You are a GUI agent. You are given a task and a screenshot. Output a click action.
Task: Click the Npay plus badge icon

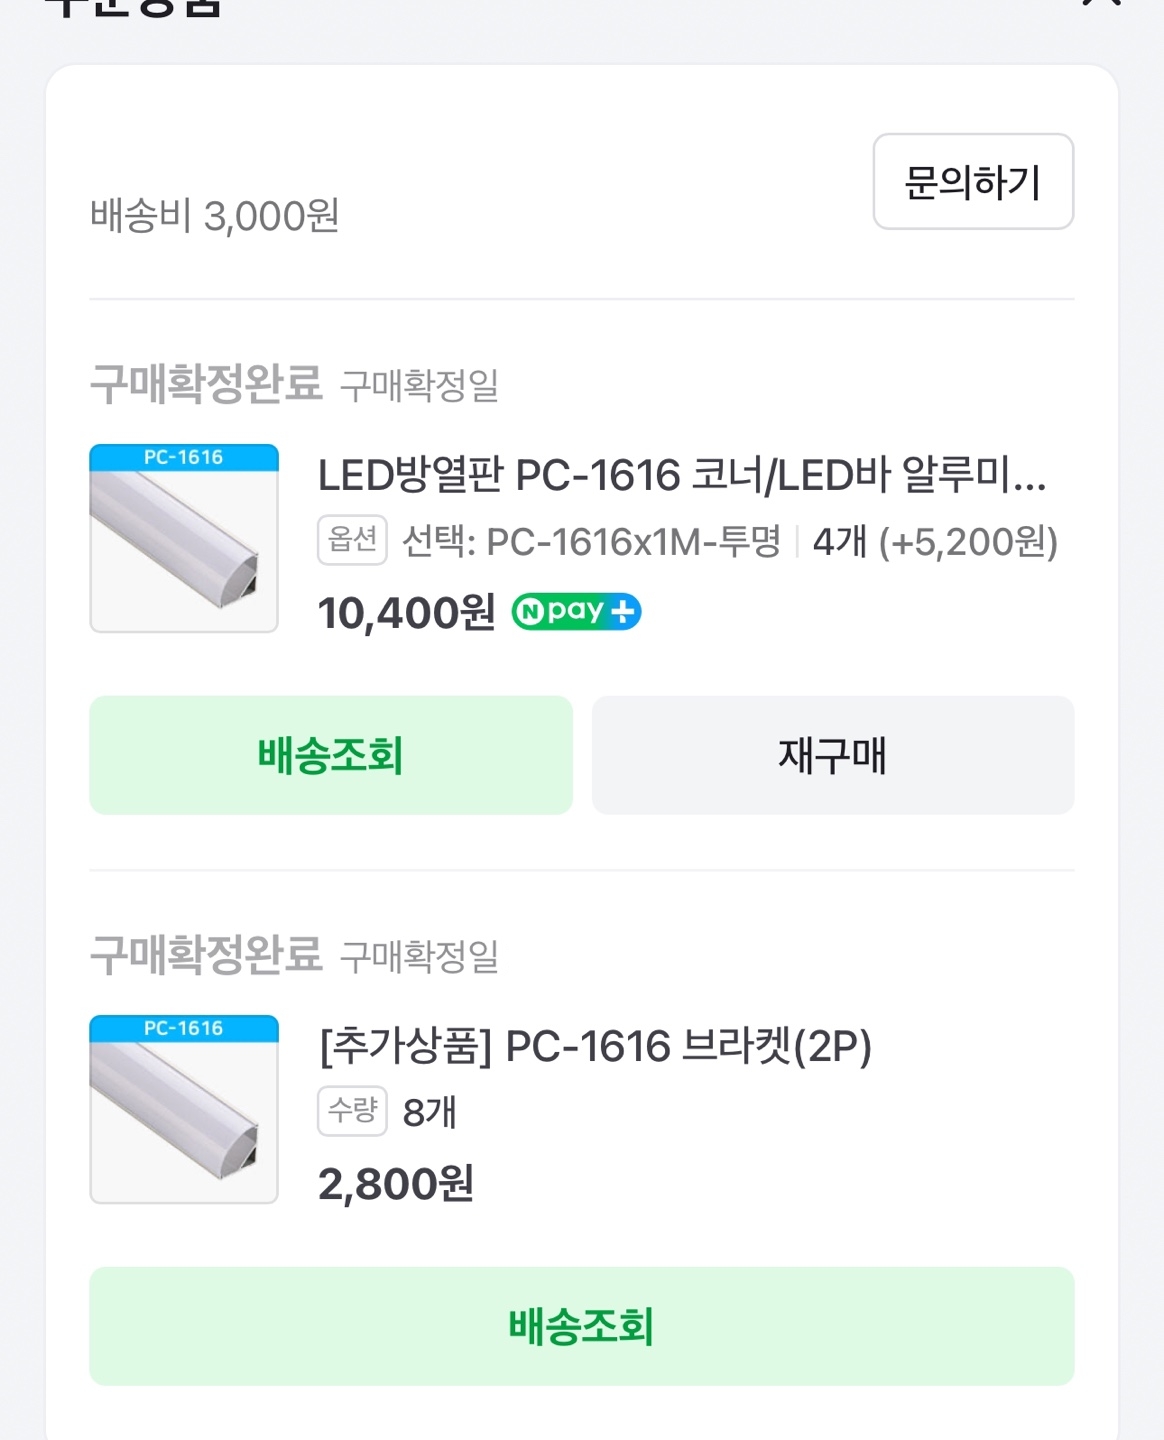point(576,611)
